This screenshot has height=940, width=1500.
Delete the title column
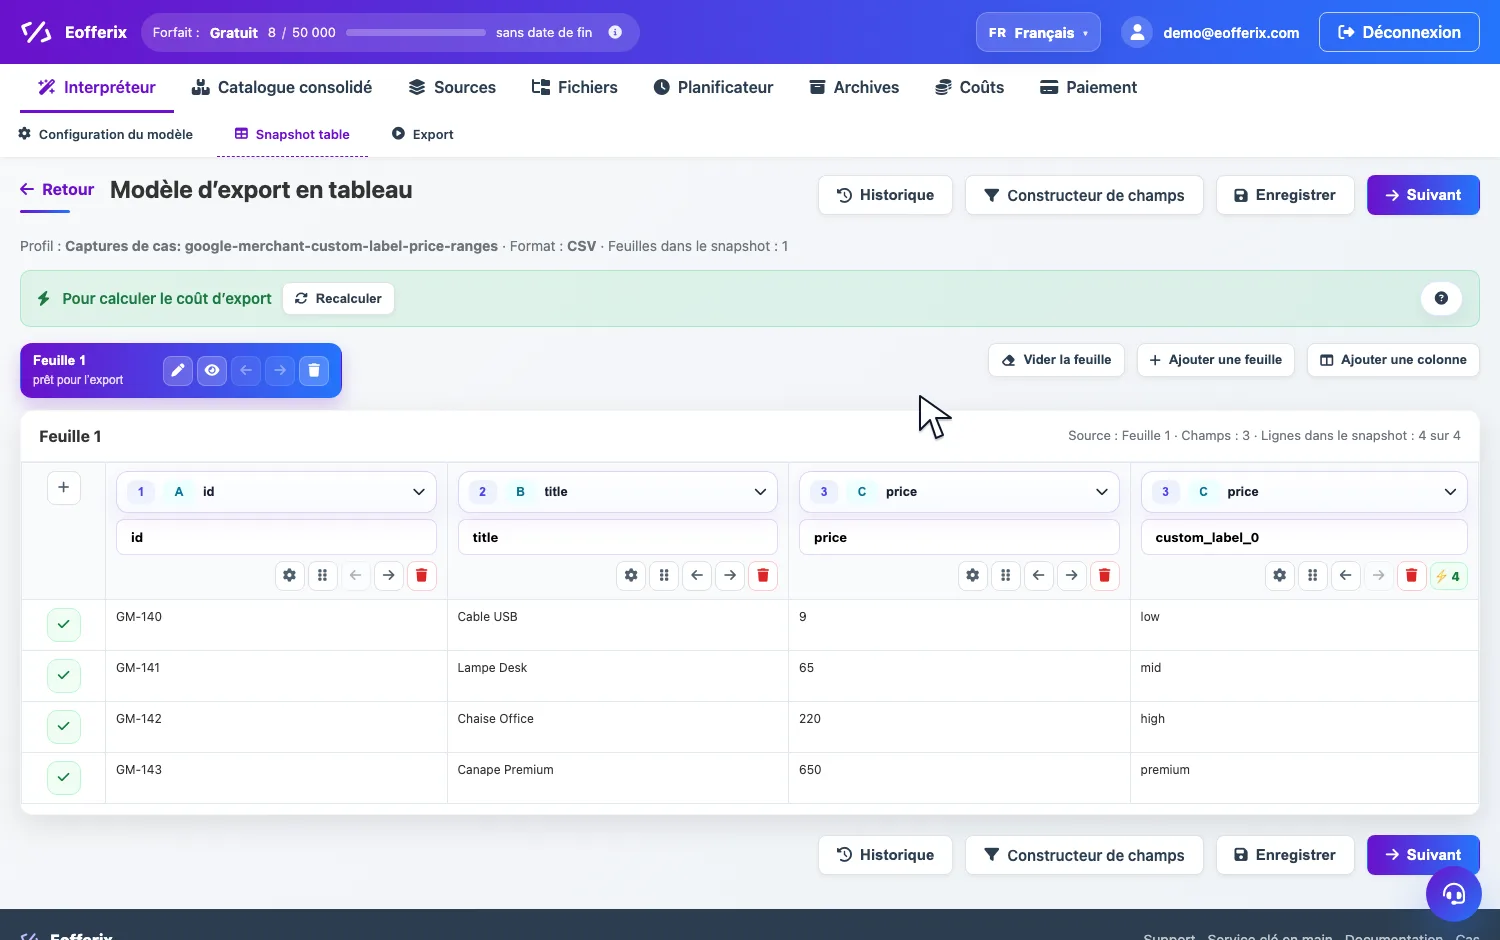pyautogui.click(x=763, y=575)
